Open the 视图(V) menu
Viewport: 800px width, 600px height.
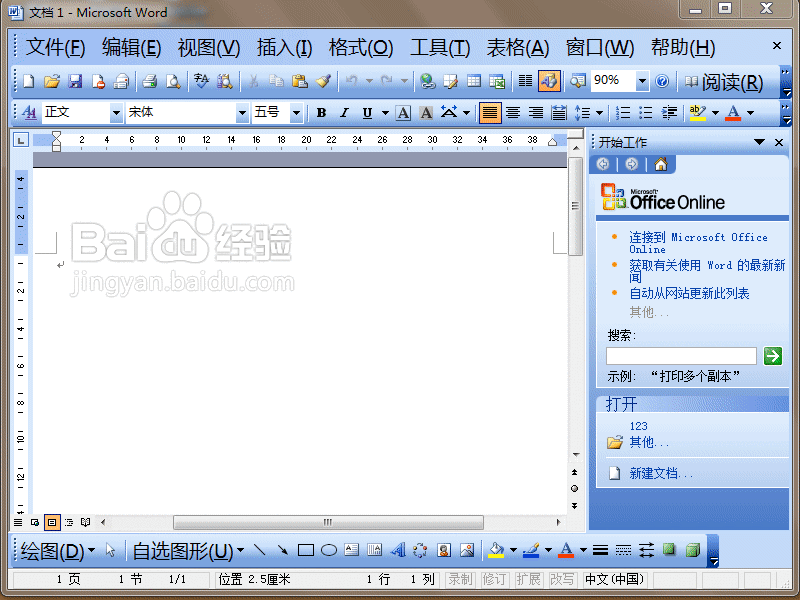click(x=209, y=47)
